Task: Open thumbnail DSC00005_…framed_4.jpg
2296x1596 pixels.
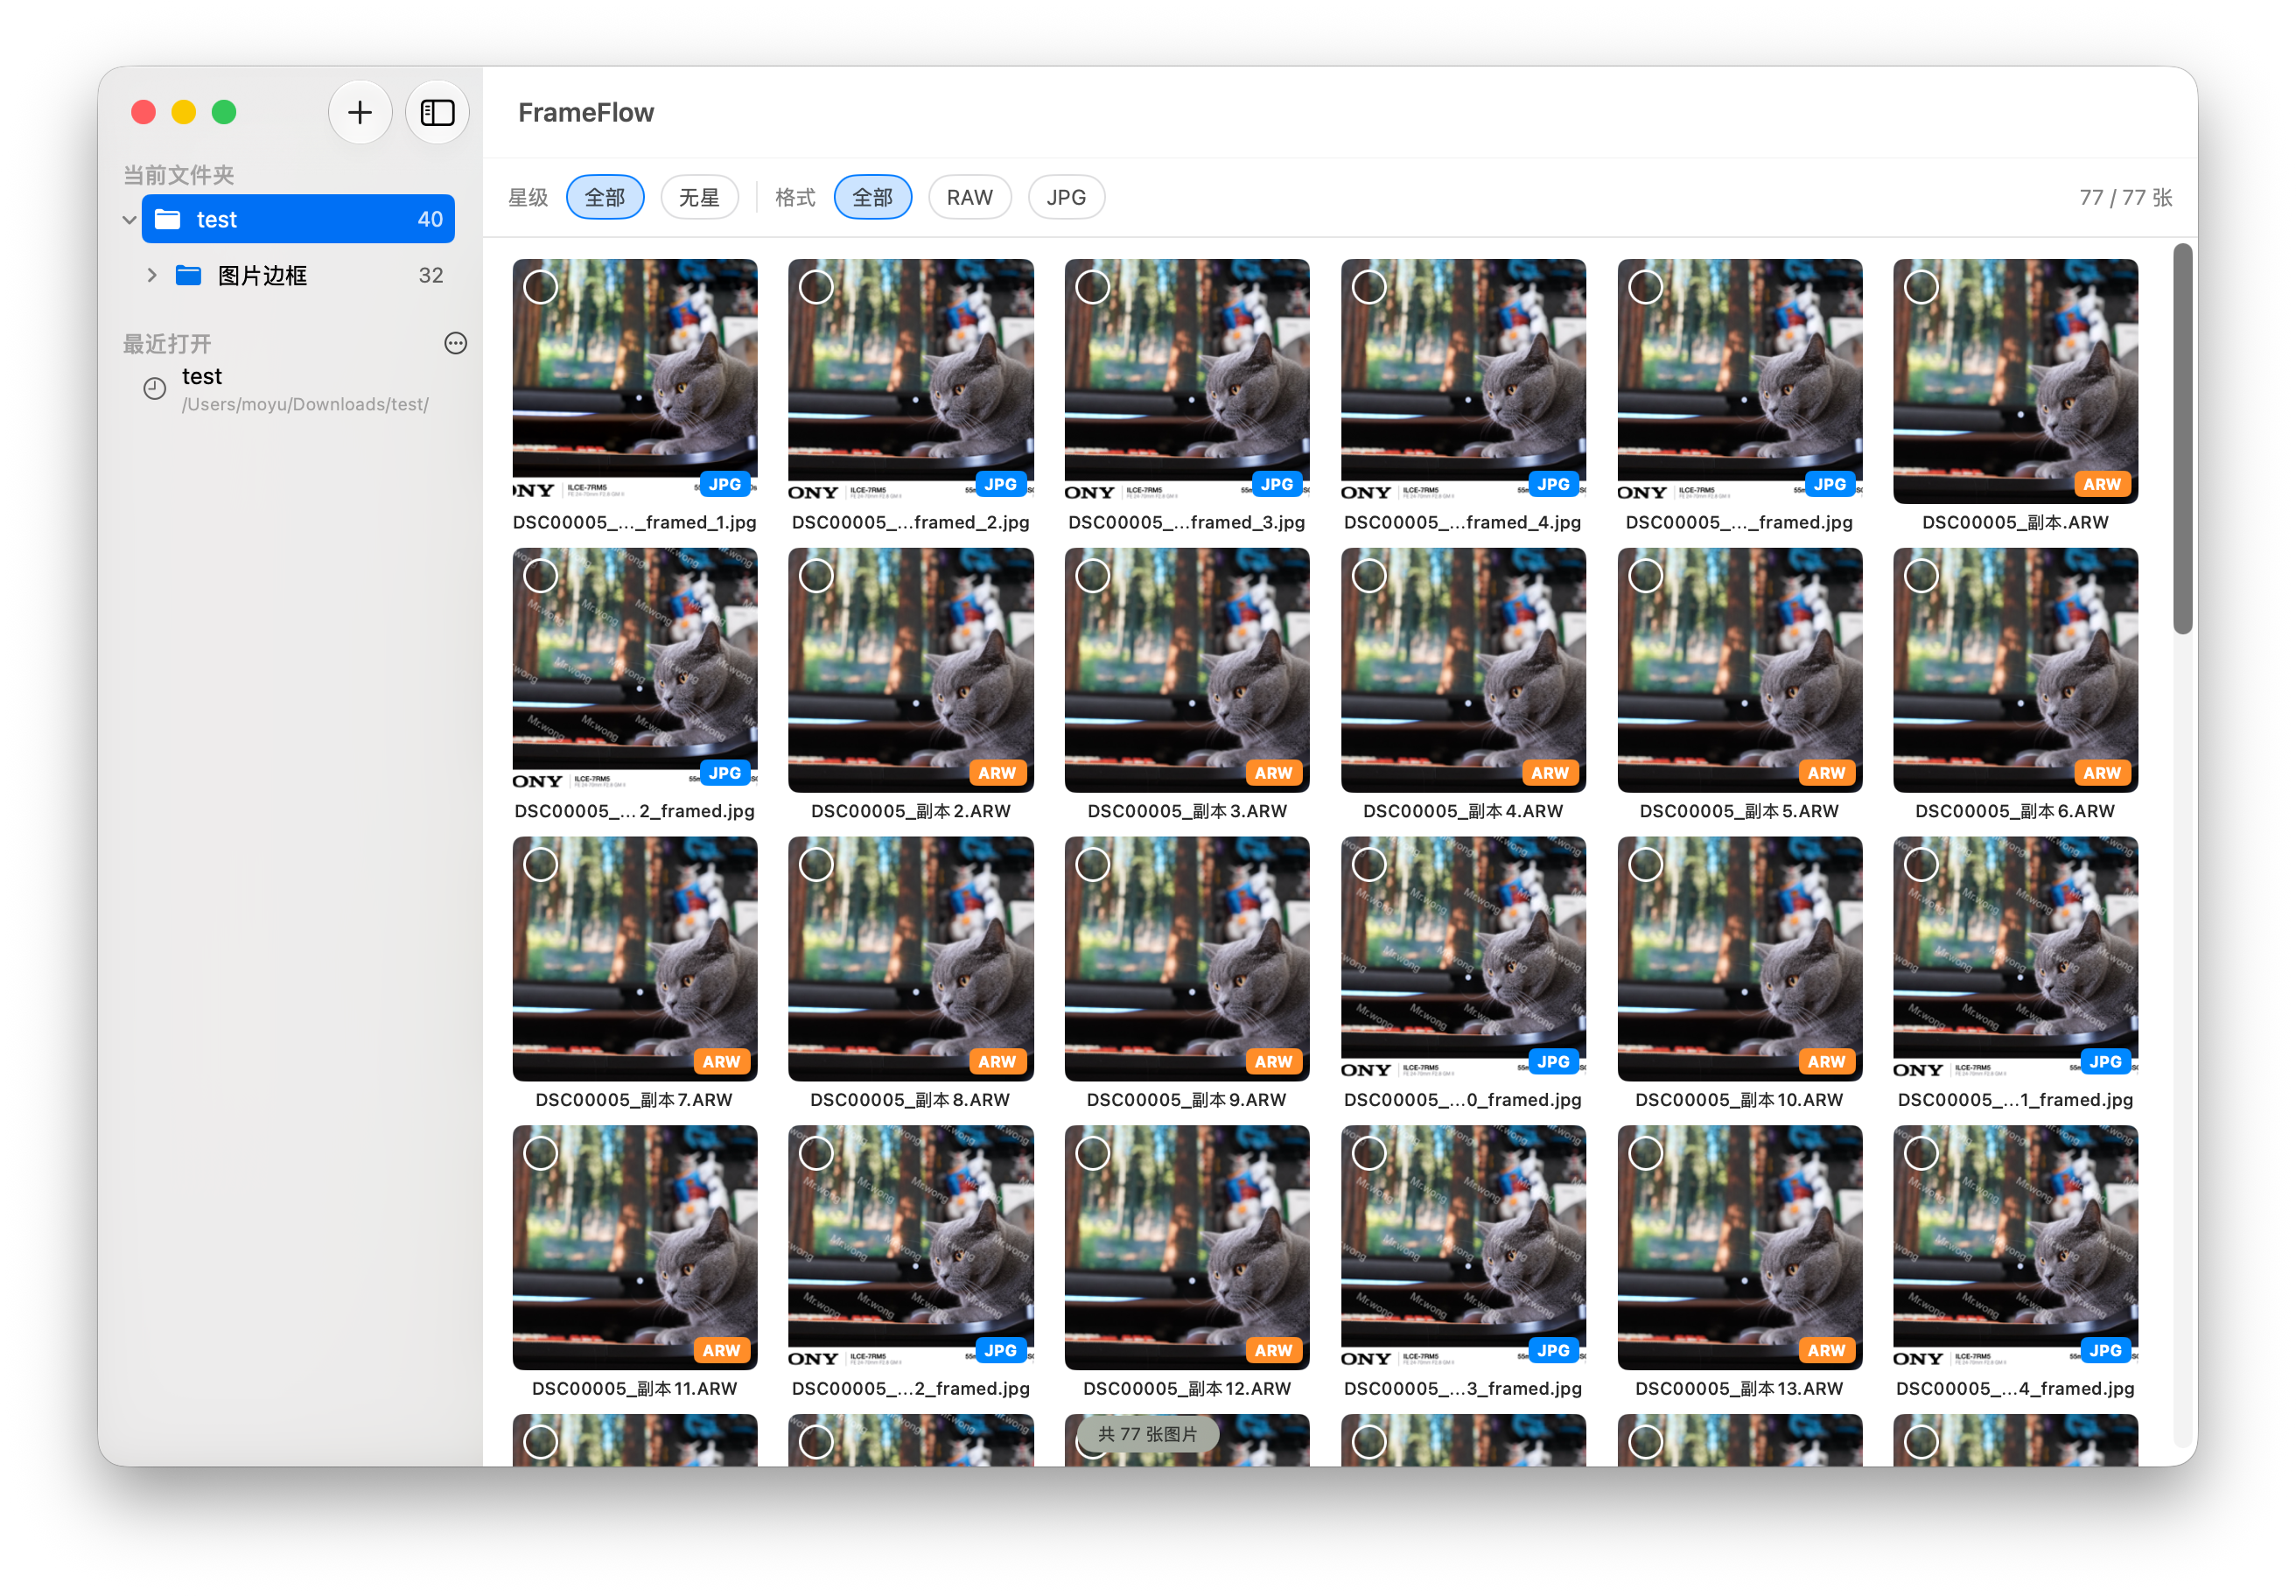Action: (x=1463, y=381)
